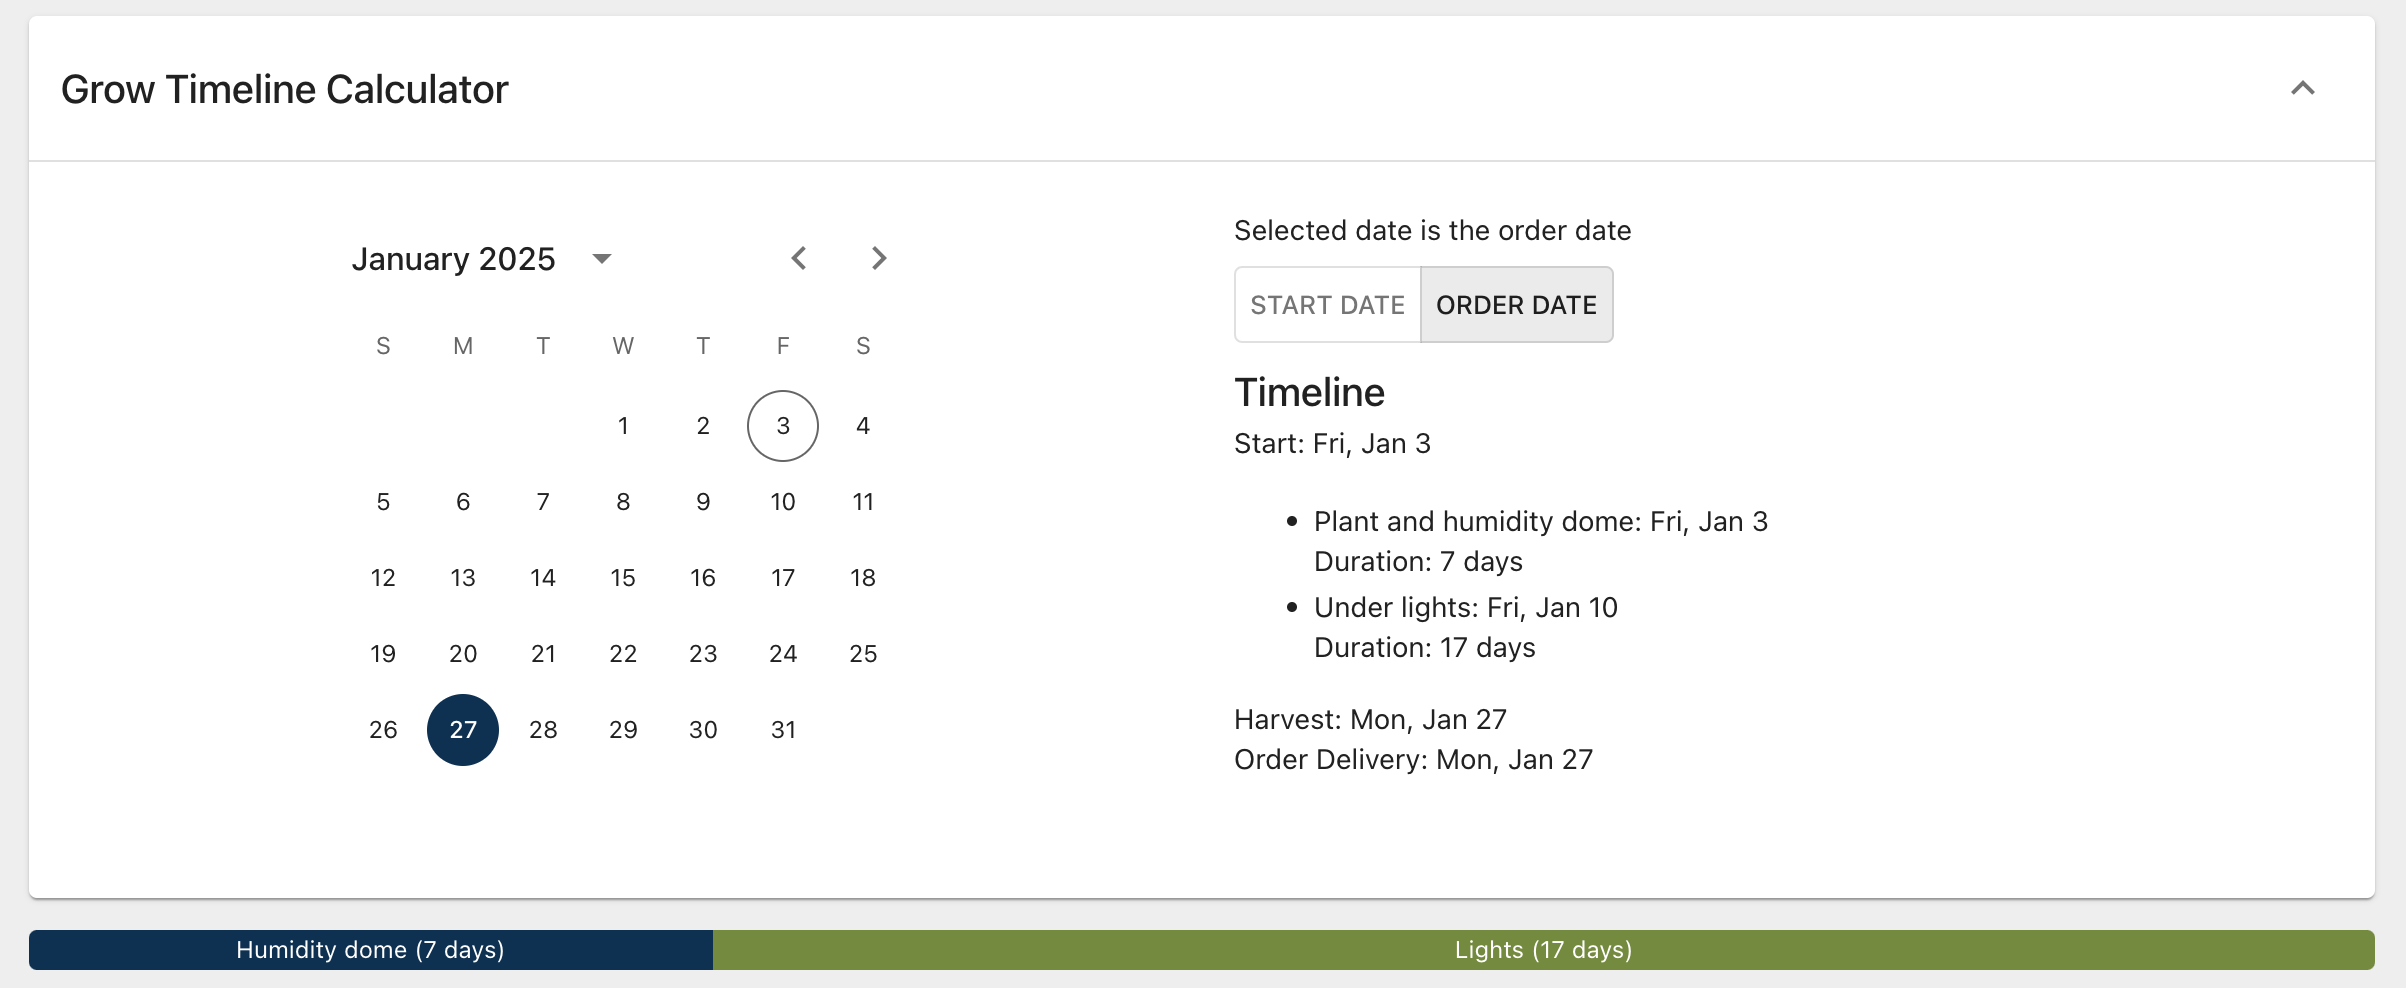The width and height of the screenshot is (2406, 988).
Task: Pick January 20 on the calendar
Action: pyautogui.click(x=463, y=654)
